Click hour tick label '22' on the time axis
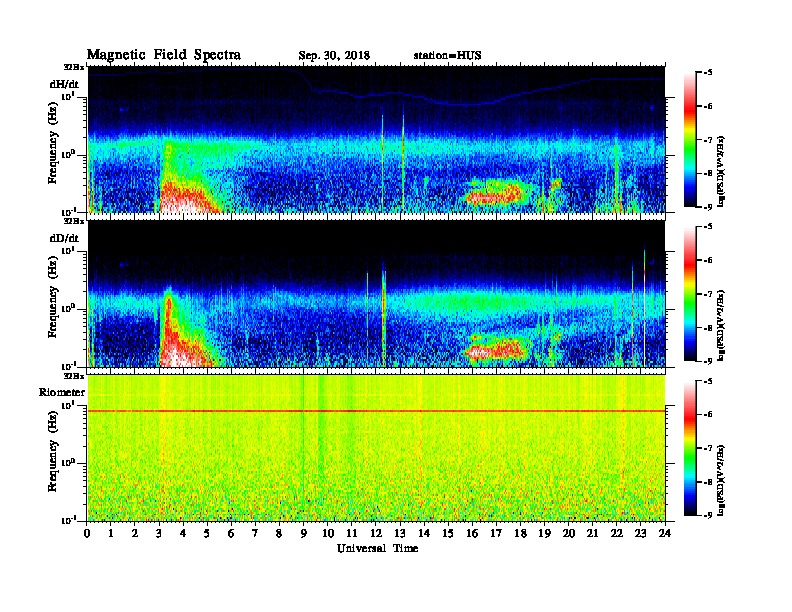 point(617,534)
